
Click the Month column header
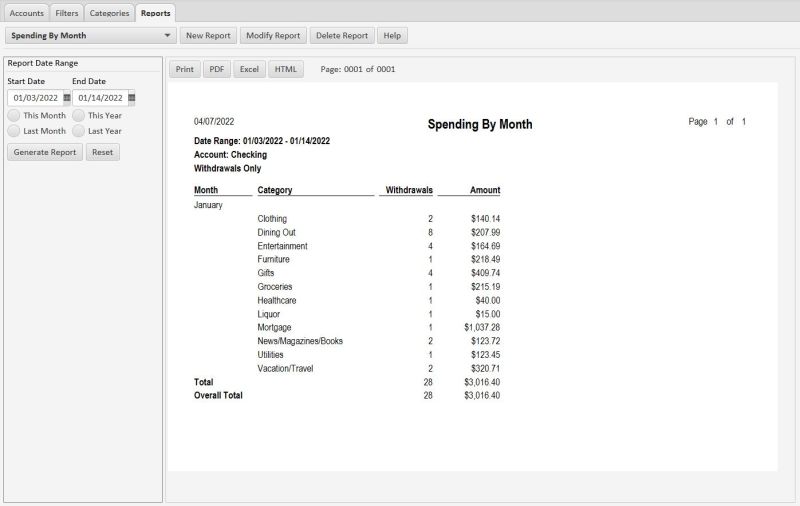point(206,190)
